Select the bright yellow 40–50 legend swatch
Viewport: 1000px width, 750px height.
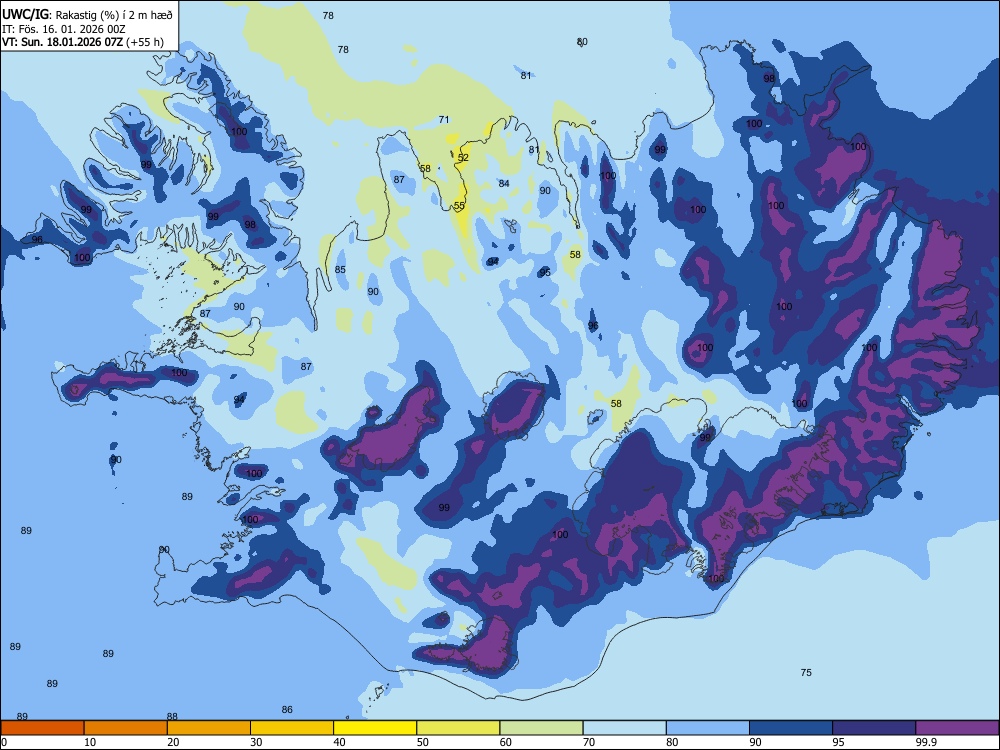point(375,728)
